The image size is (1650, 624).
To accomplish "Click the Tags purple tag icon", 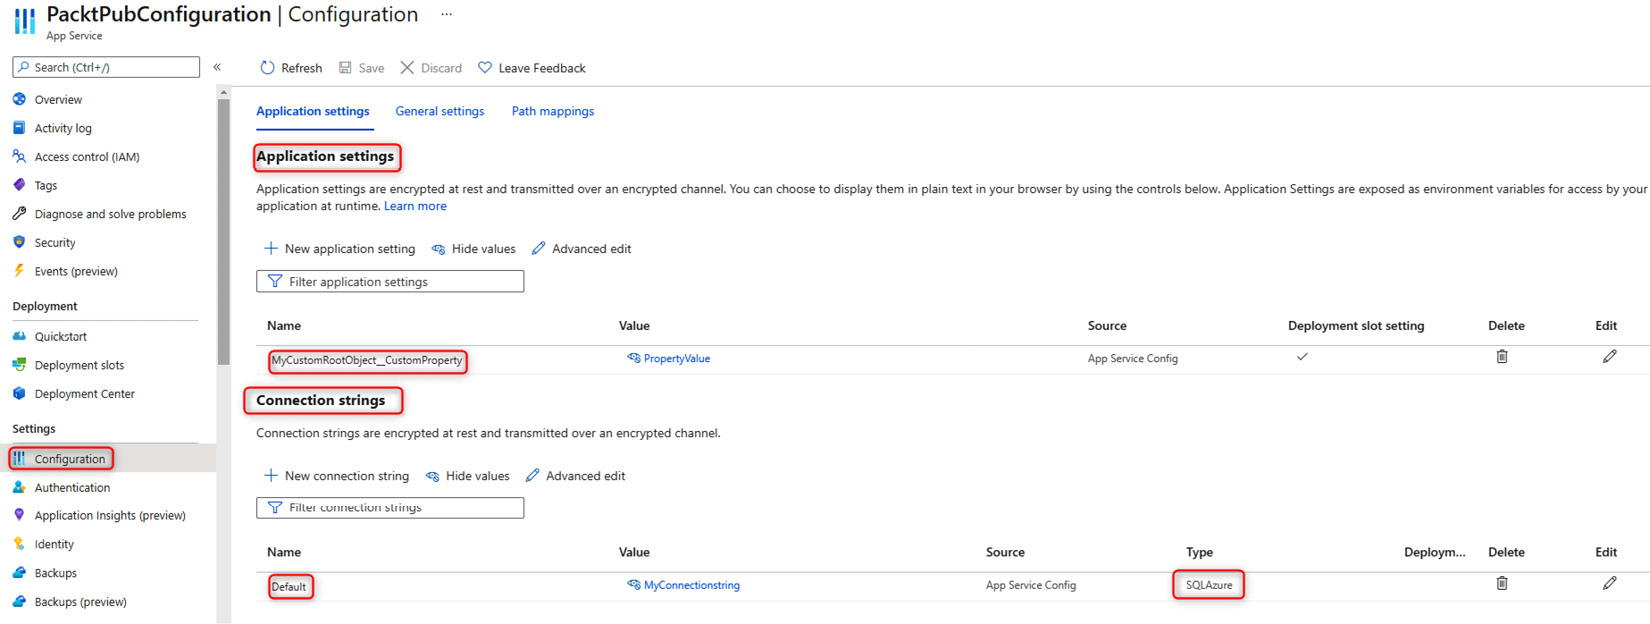I will (19, 185).
